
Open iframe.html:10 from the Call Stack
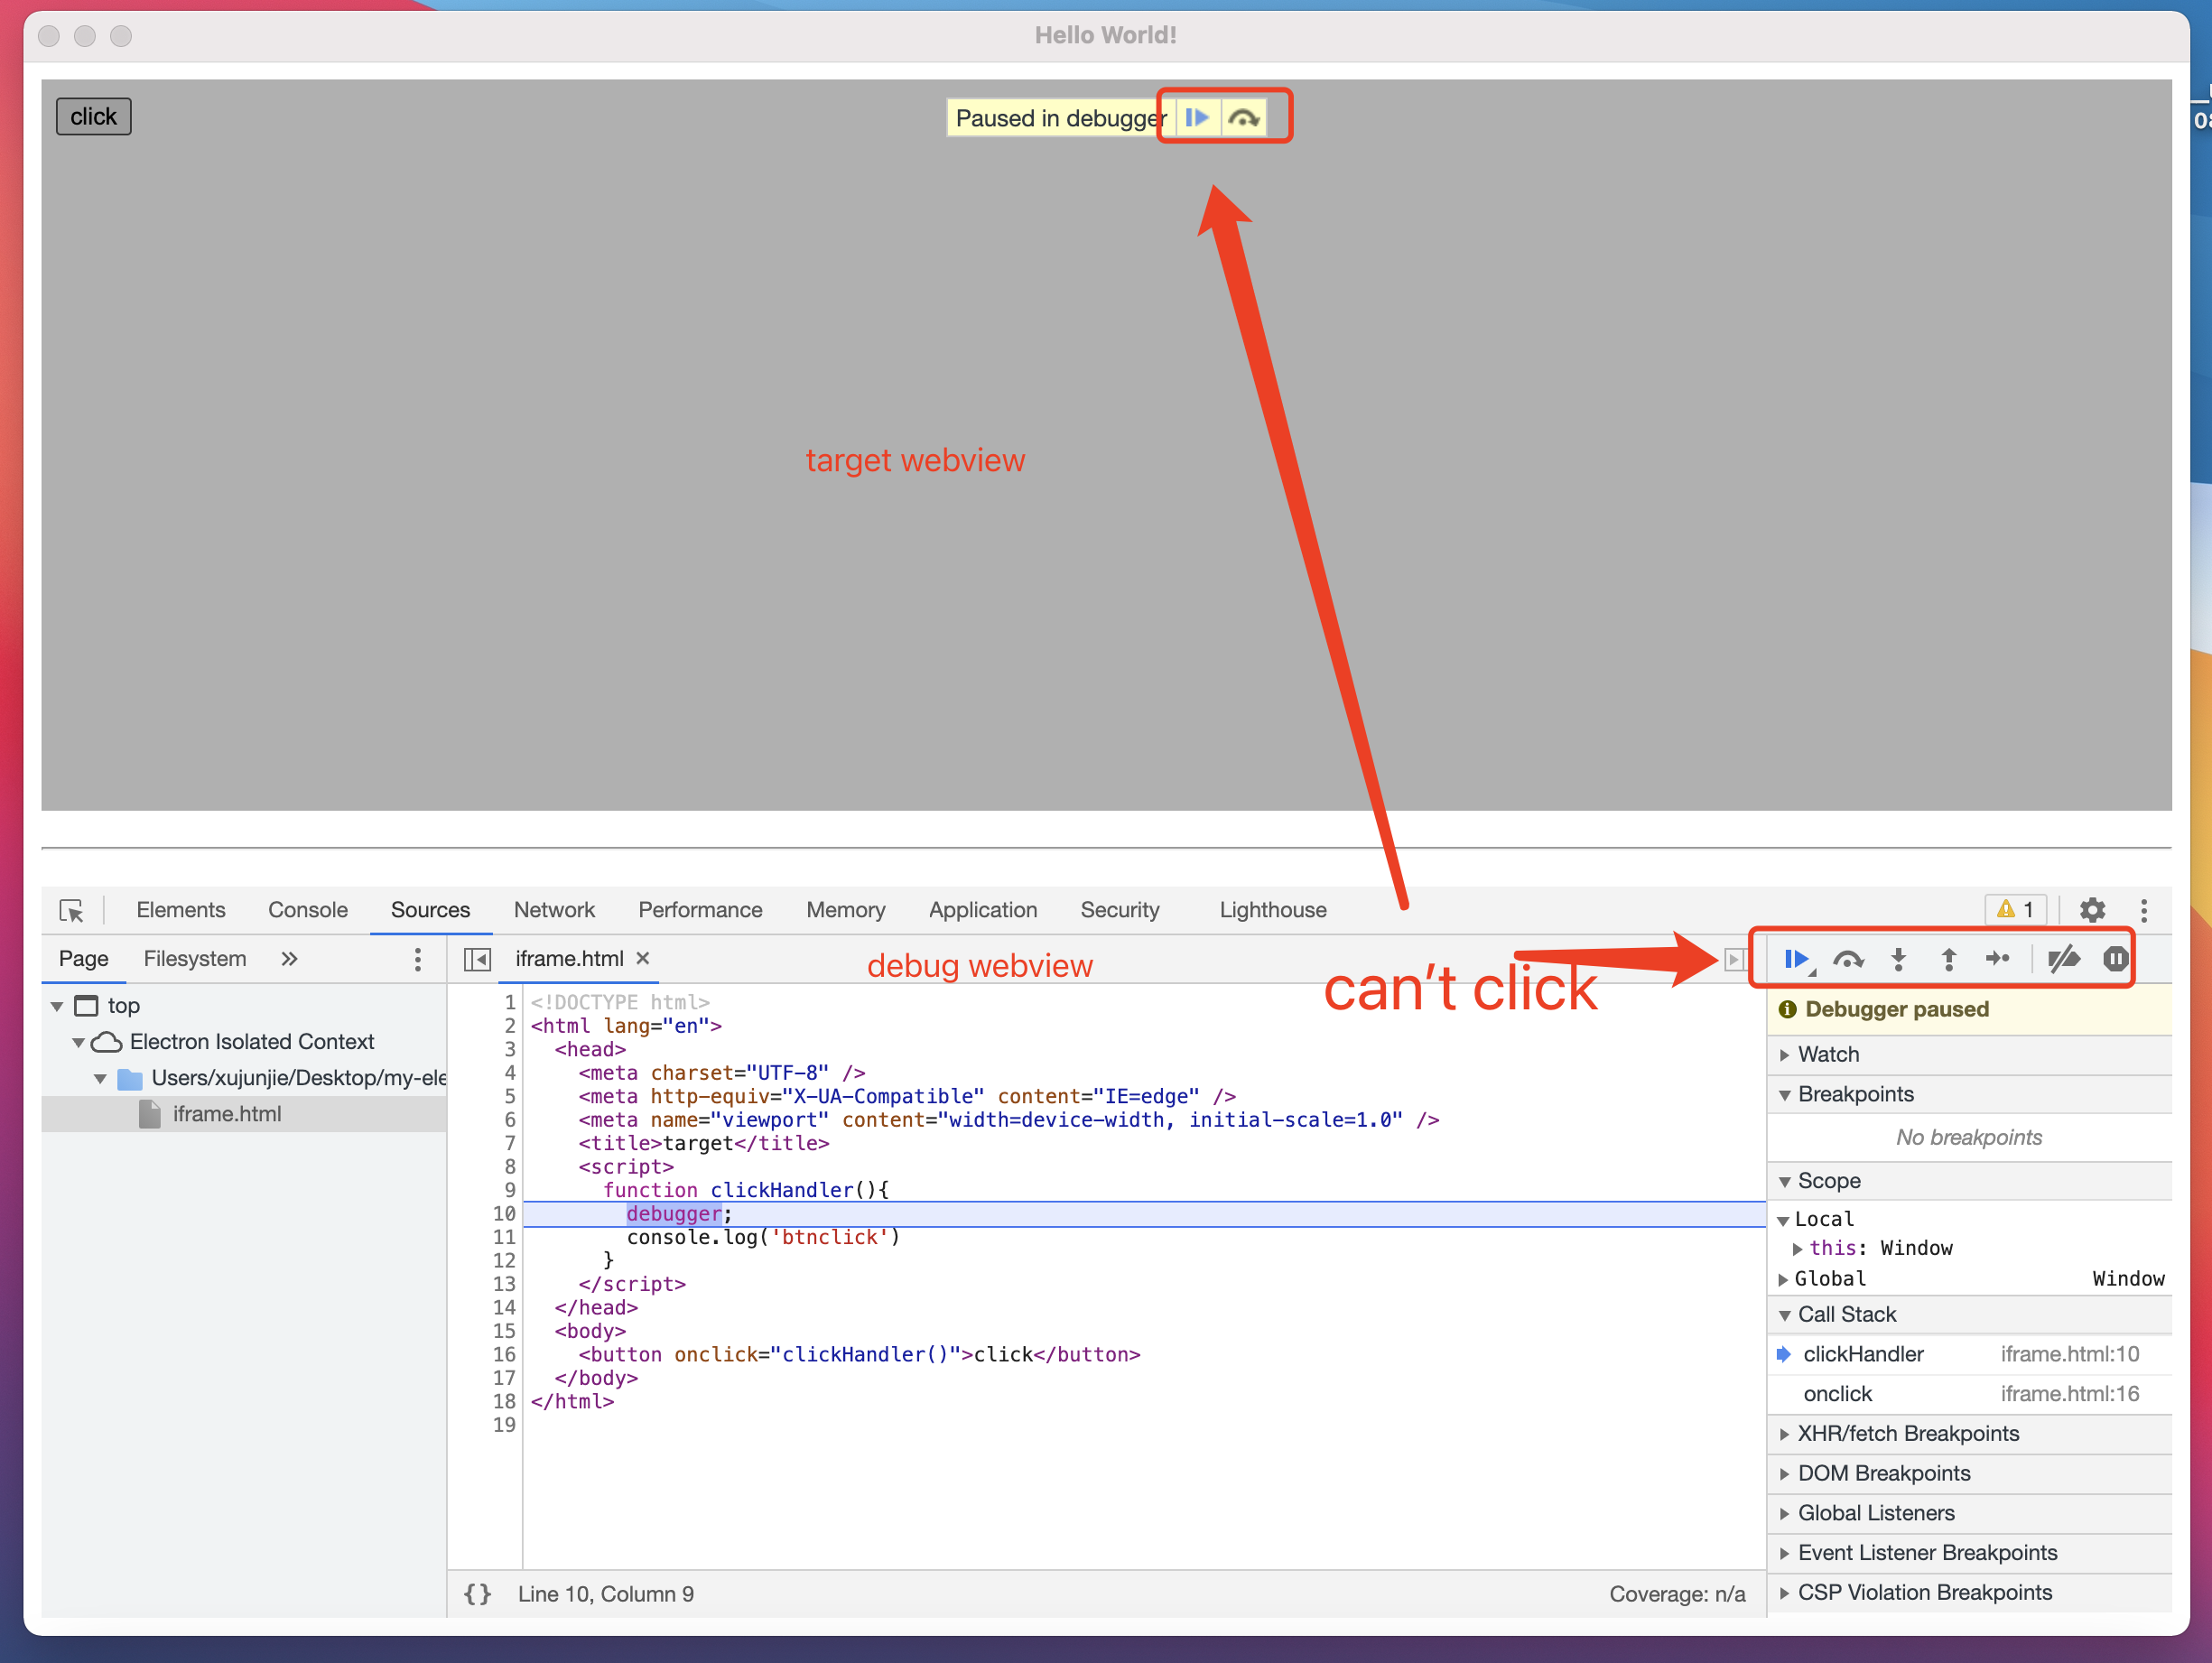2069,1354
